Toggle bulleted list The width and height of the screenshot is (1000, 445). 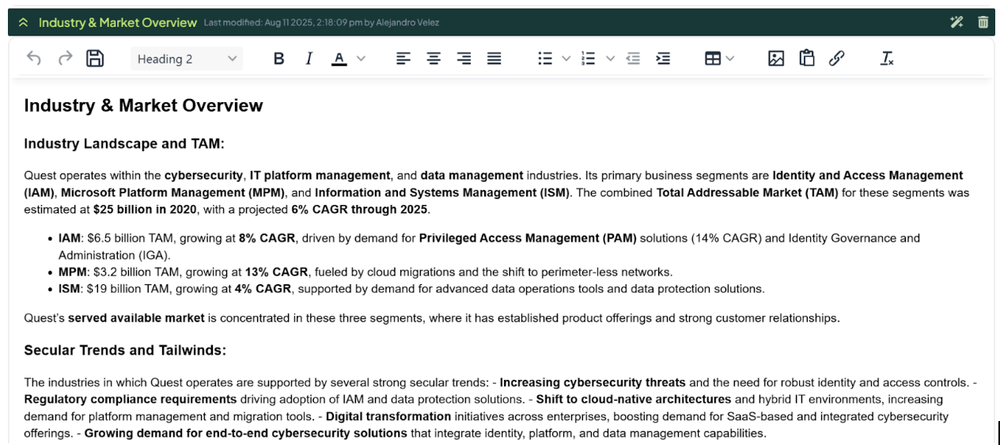coord(545,59)
